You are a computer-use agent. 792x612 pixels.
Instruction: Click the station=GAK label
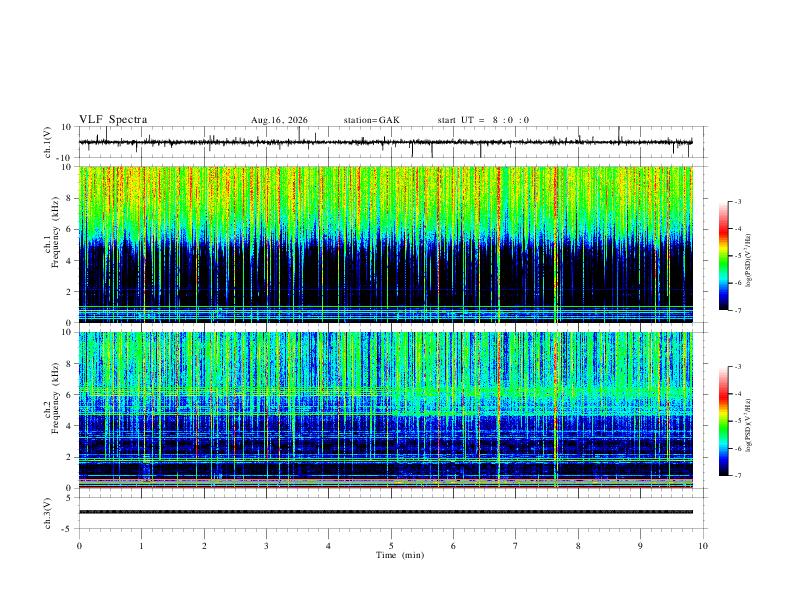[x=371, y=120]
